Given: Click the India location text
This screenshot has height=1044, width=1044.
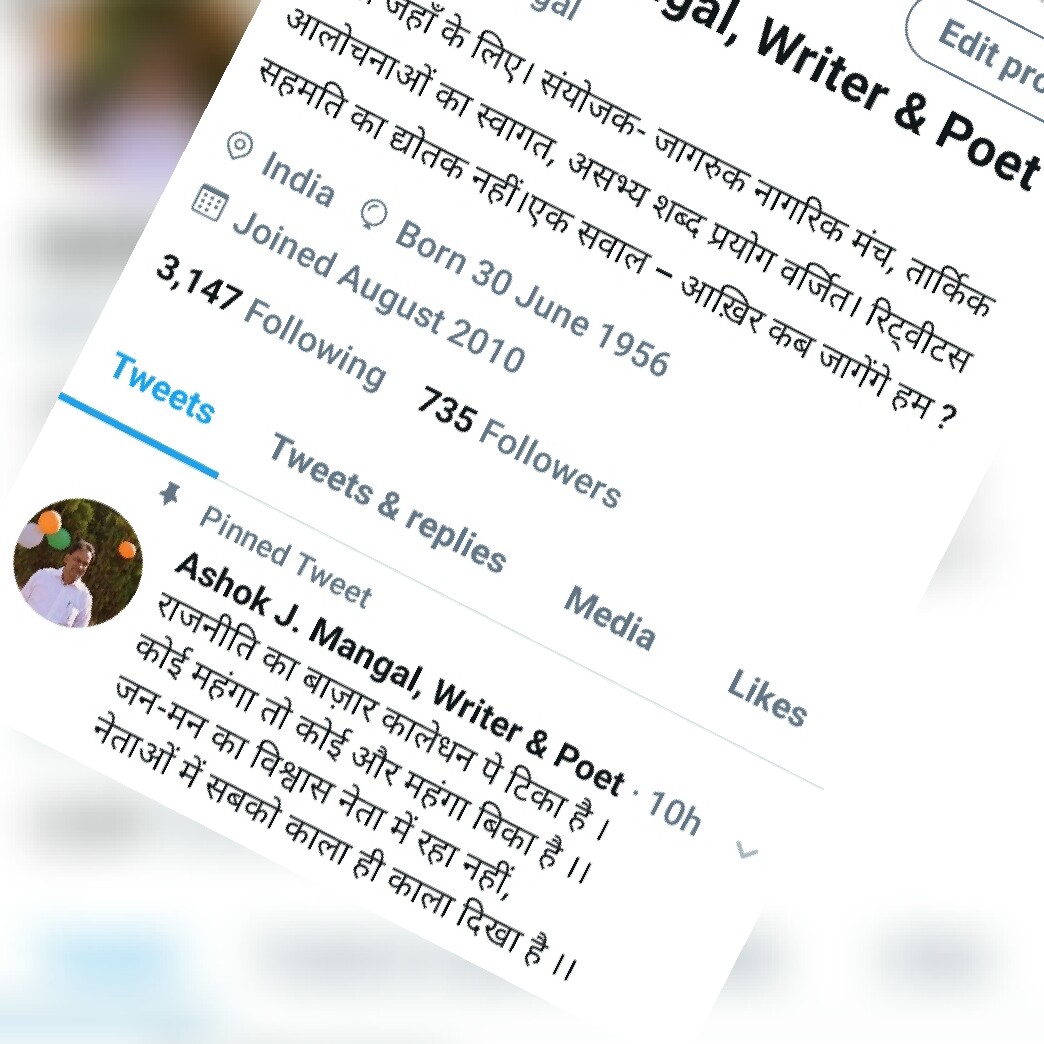Looking at the screenshot, I should tap(297, 178).
